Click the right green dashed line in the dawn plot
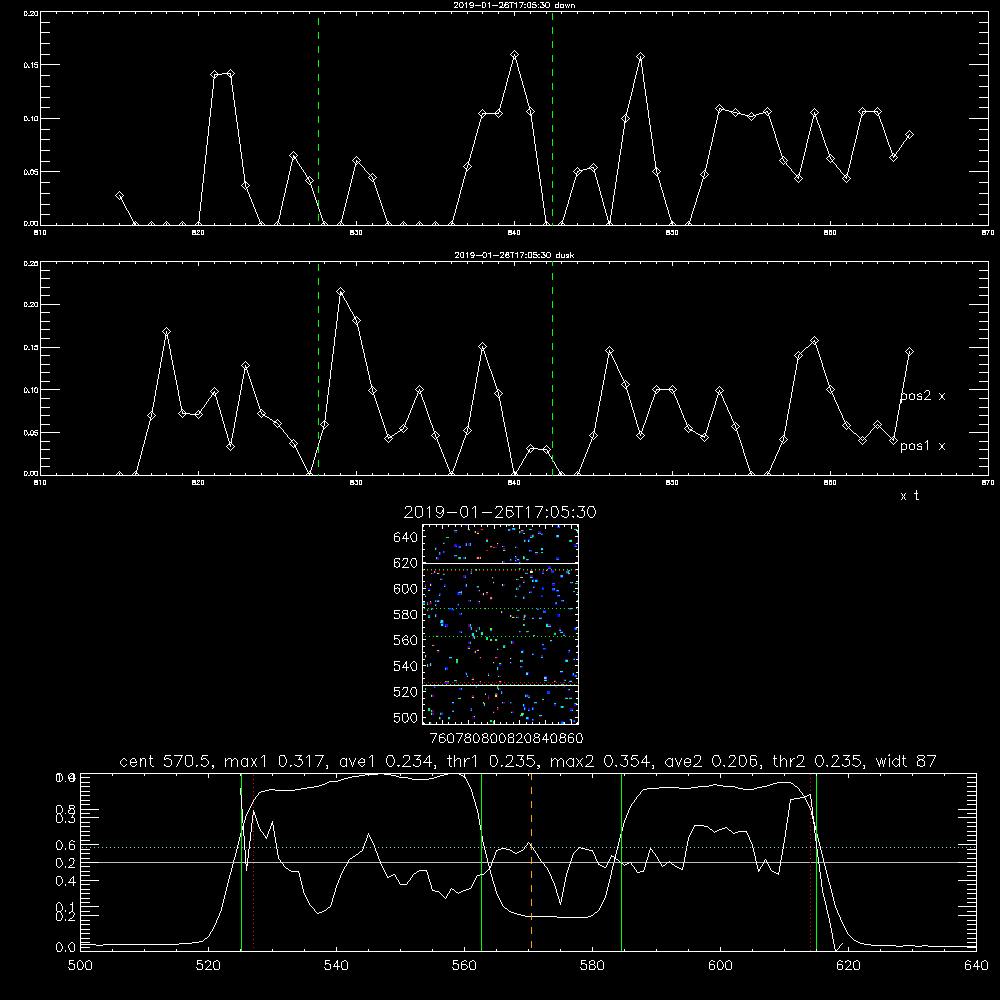Viewport: 1000px width, 1000px height. 552,119
